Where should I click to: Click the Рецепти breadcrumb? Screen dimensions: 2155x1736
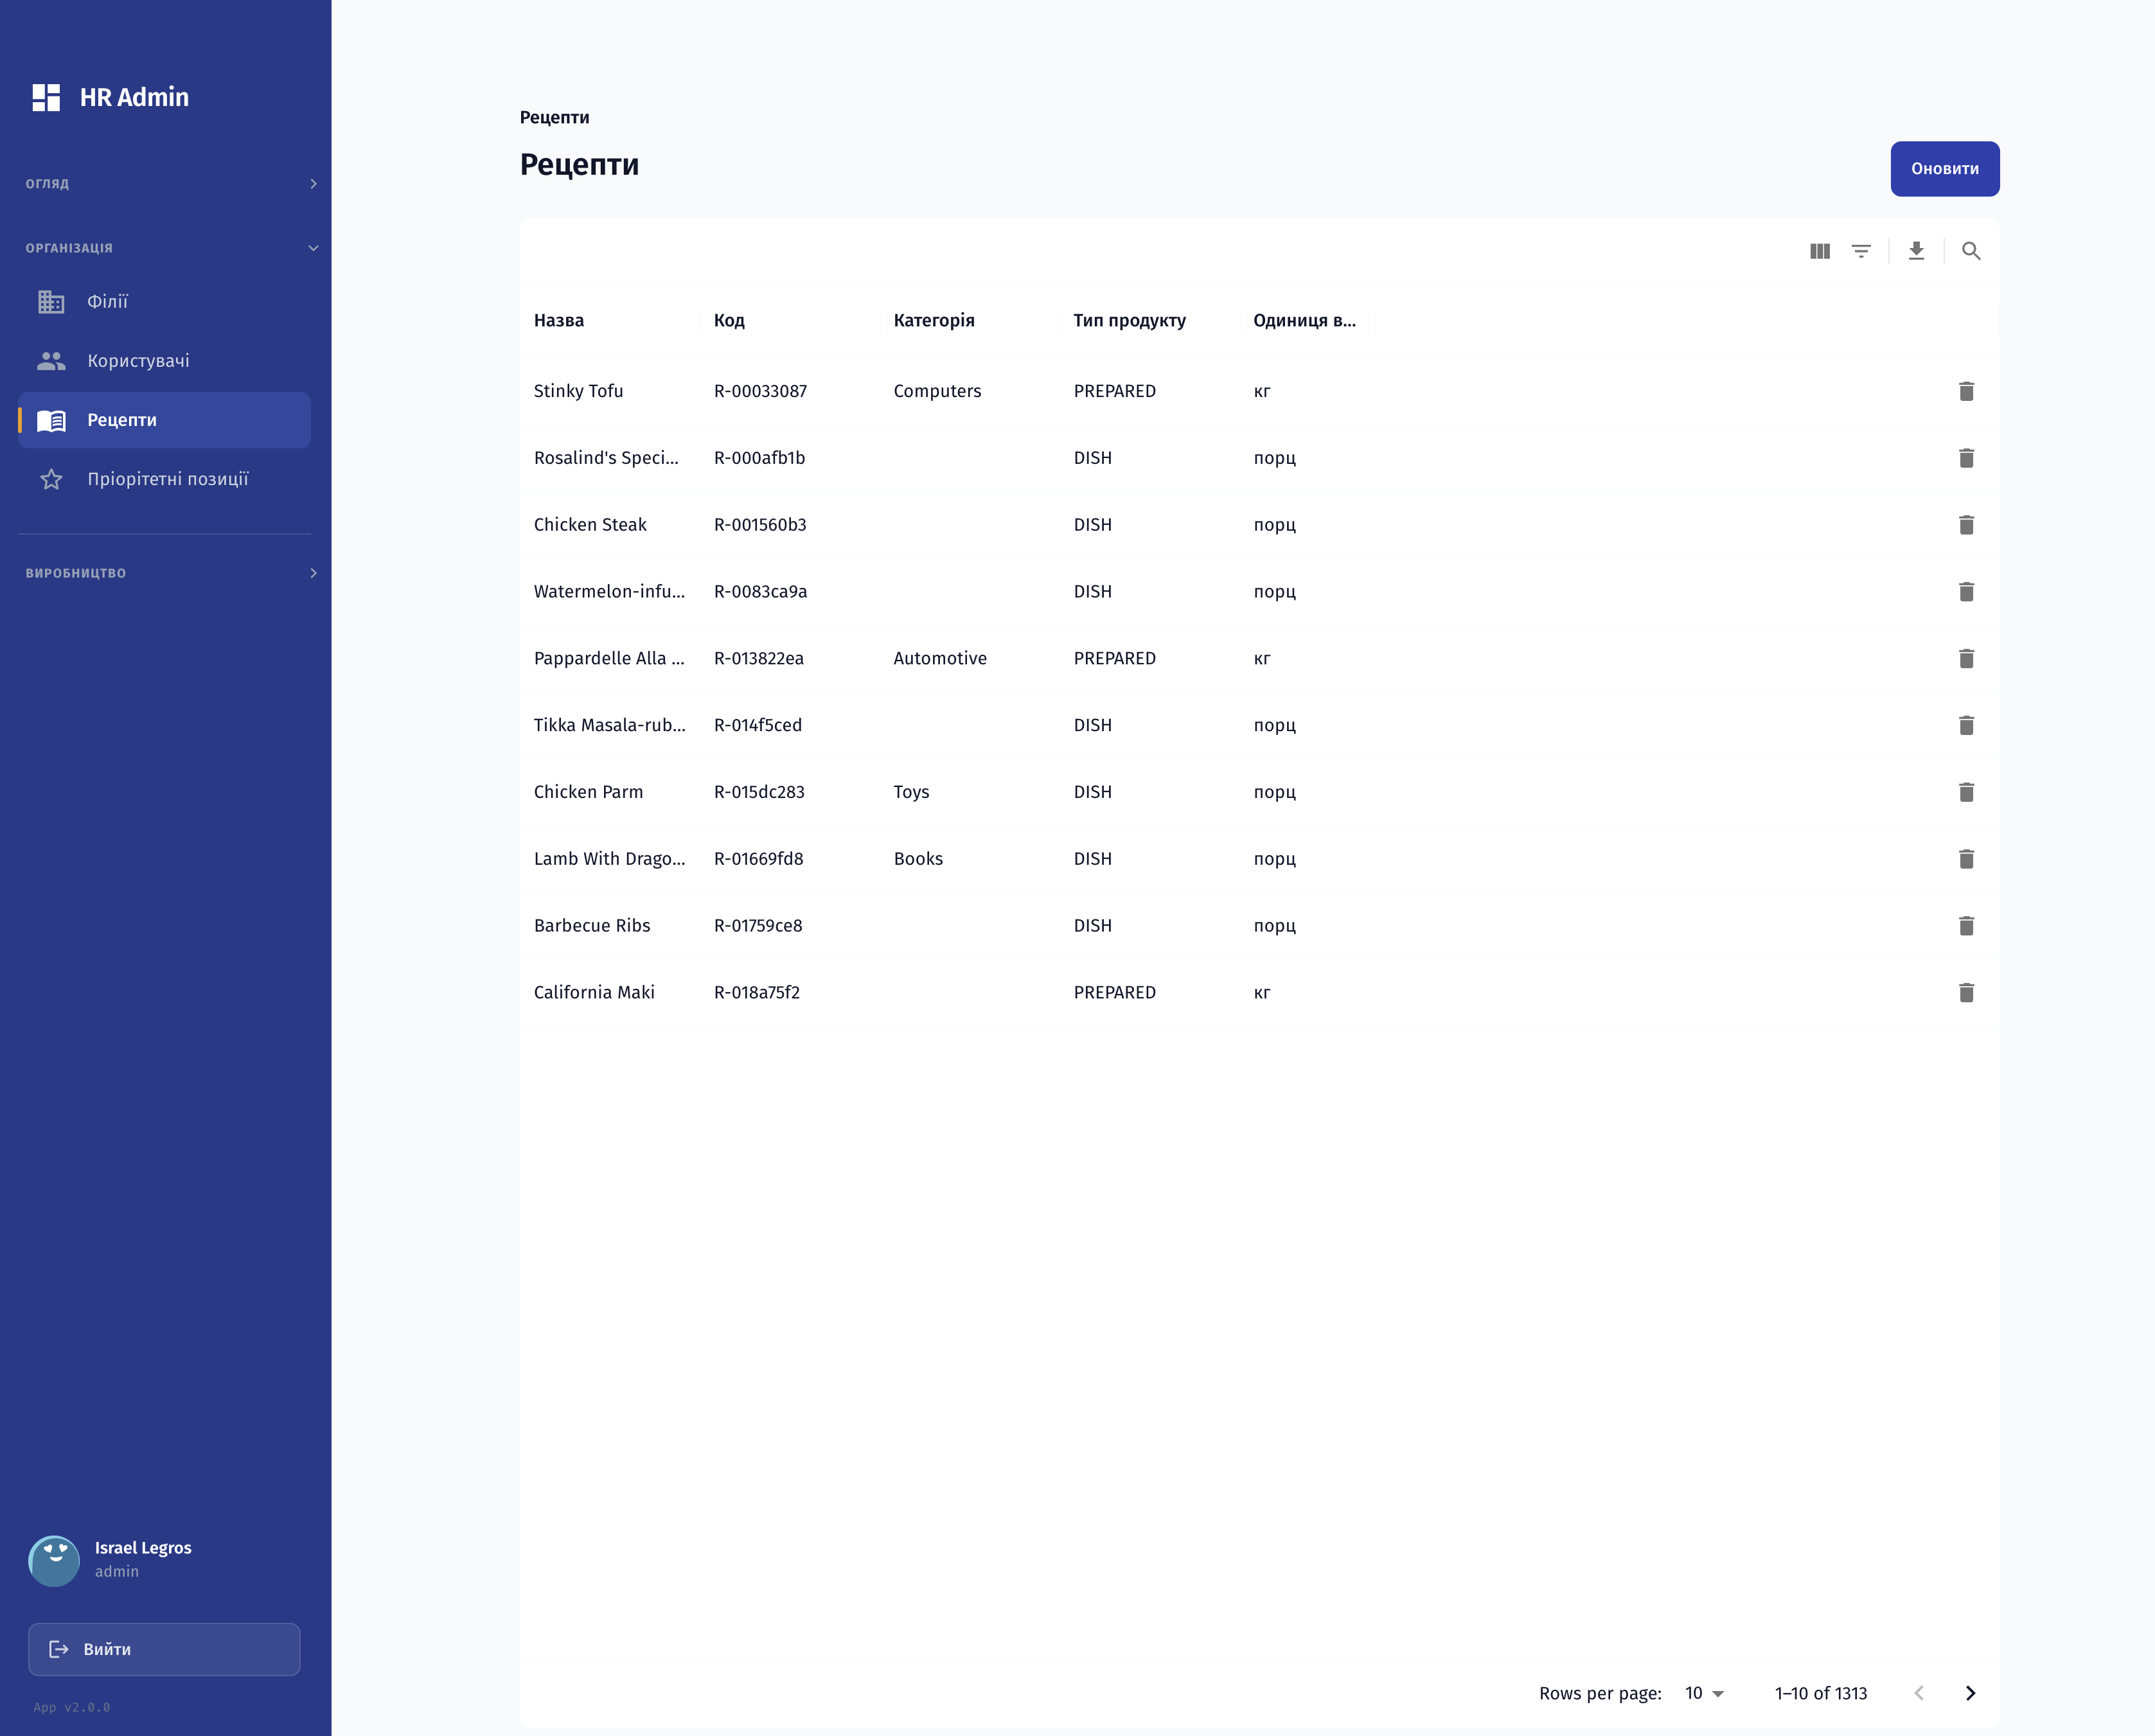click(x=555, y=118)
